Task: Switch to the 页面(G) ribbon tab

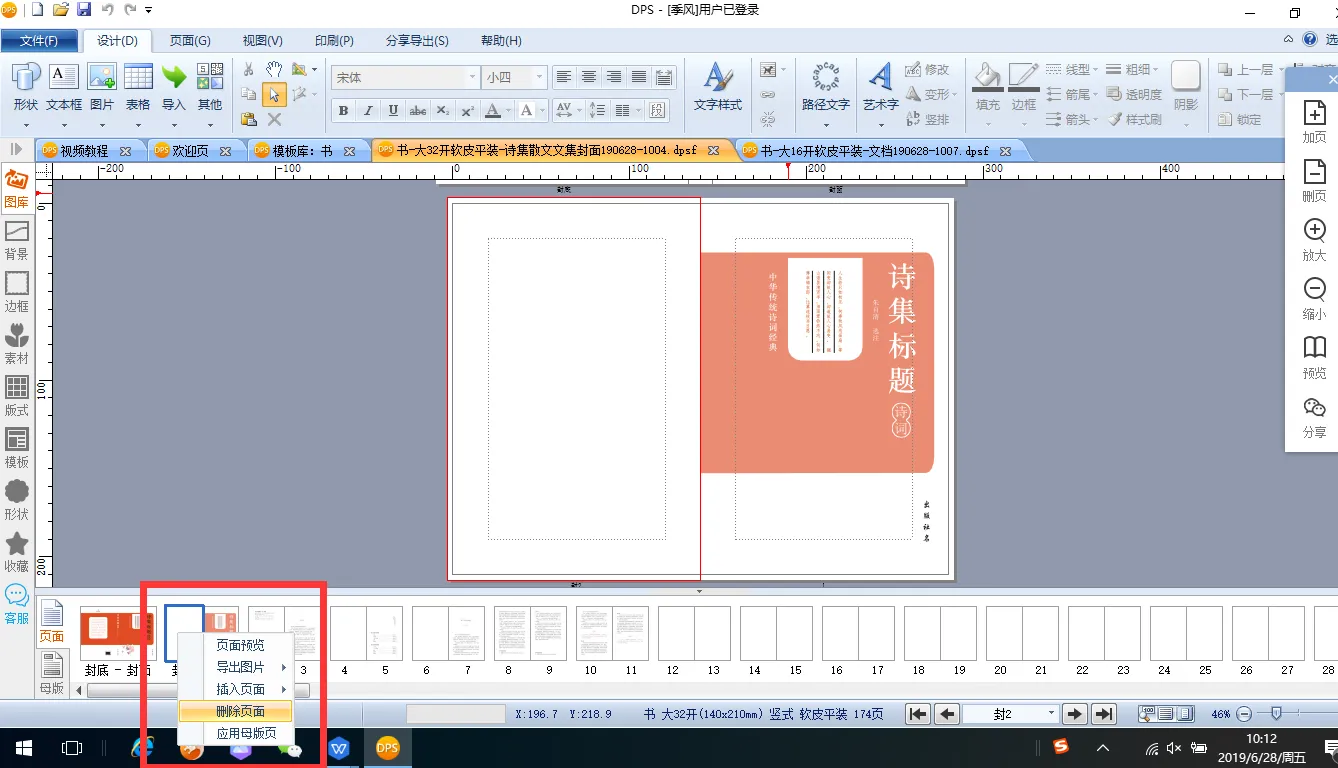Action: 189,41
